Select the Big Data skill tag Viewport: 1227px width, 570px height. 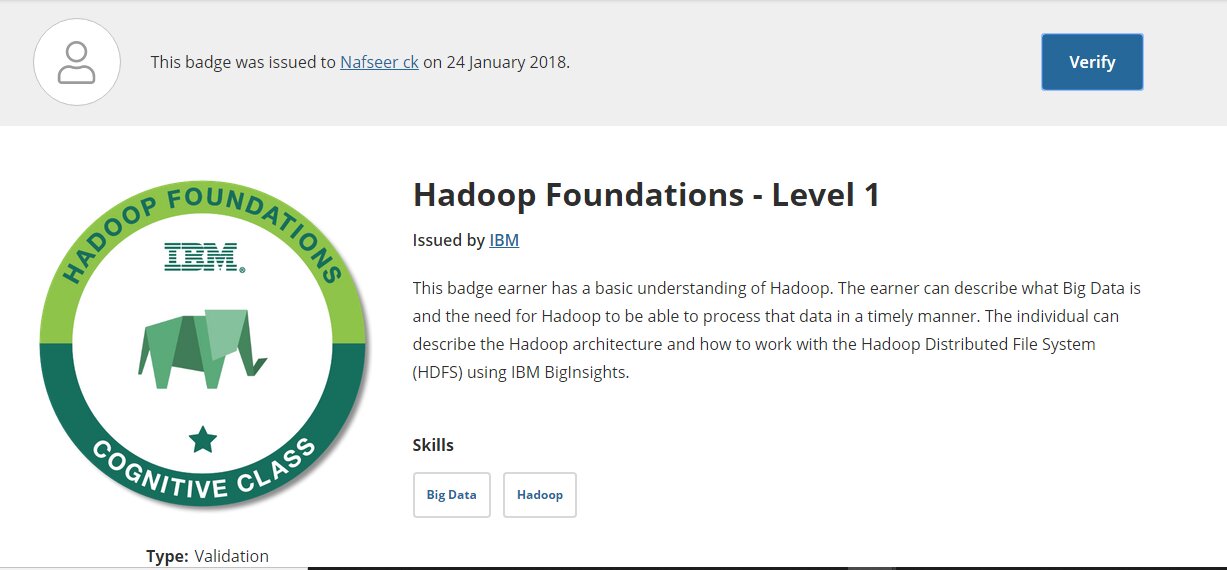pos(452,495)
